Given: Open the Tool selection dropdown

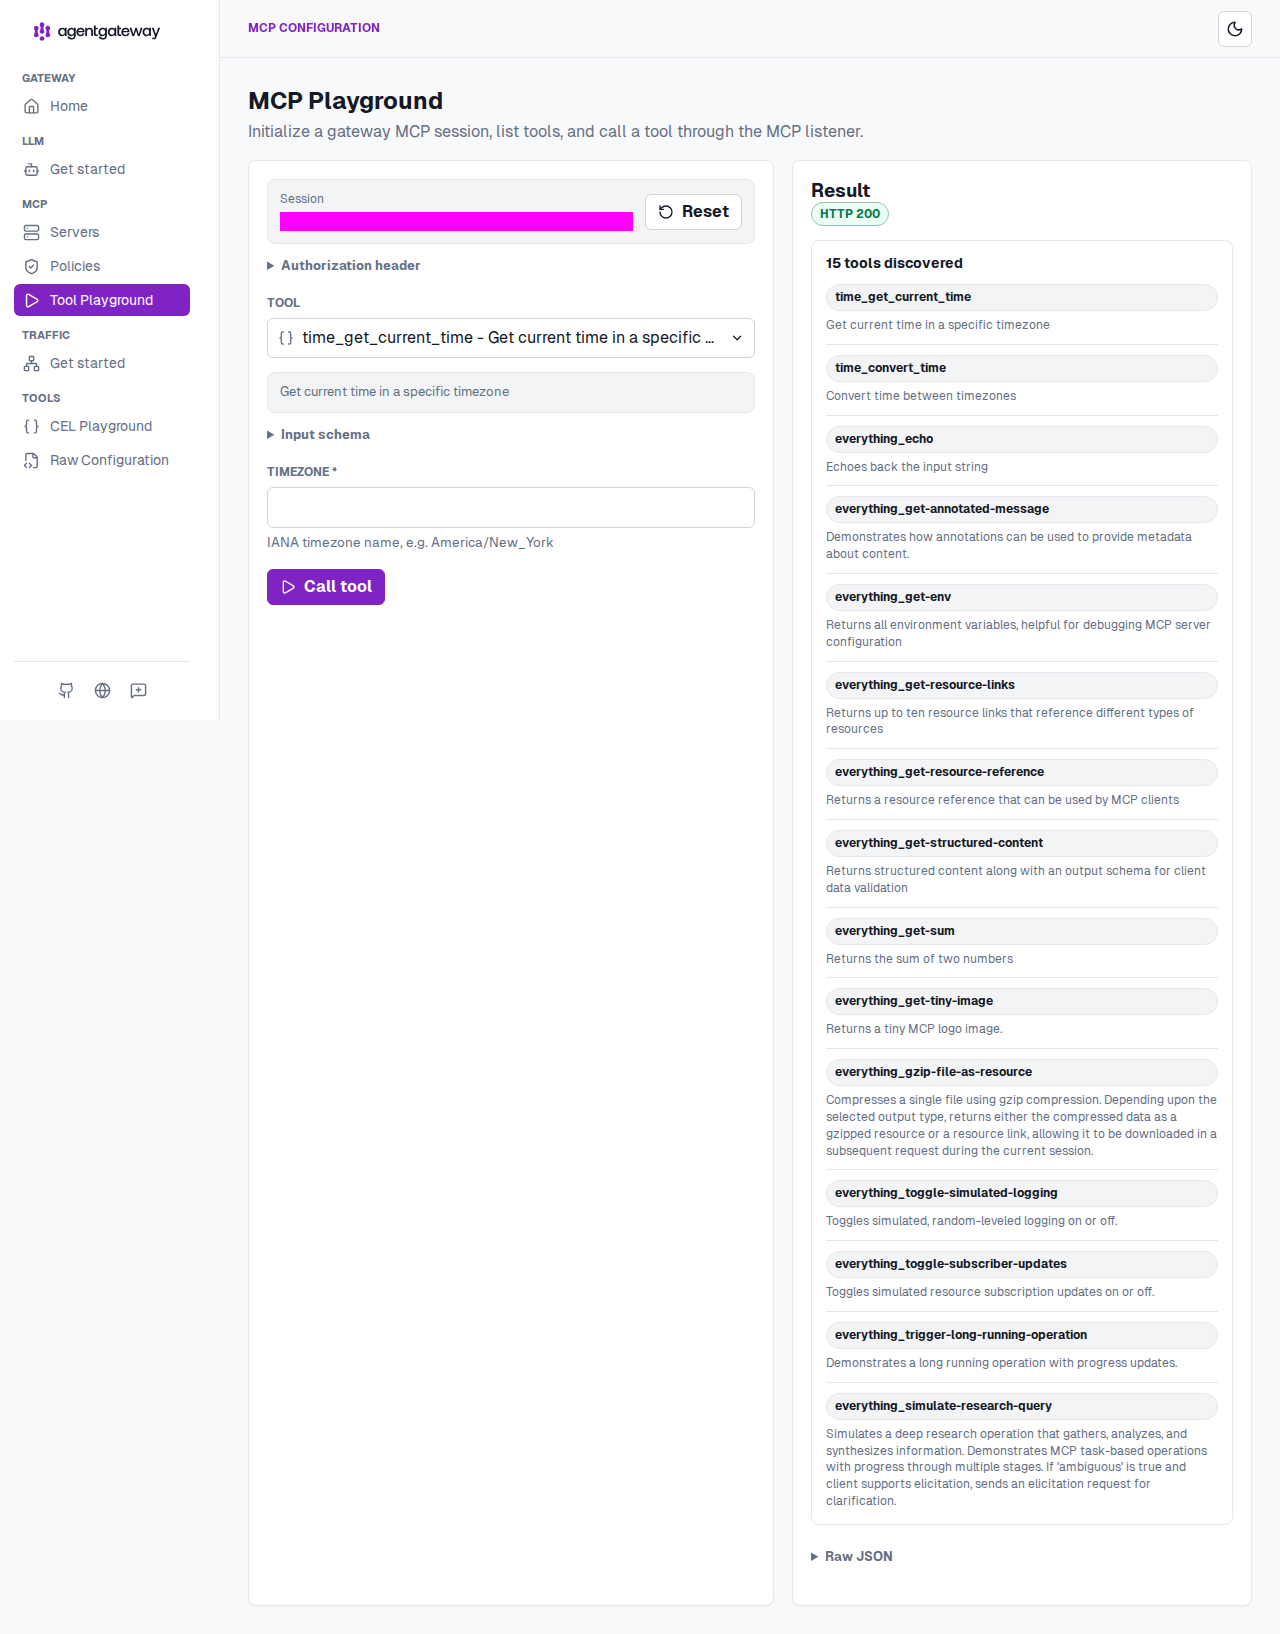Looking at the screenshot, I should pyautogui.click(x=511, y=338).
